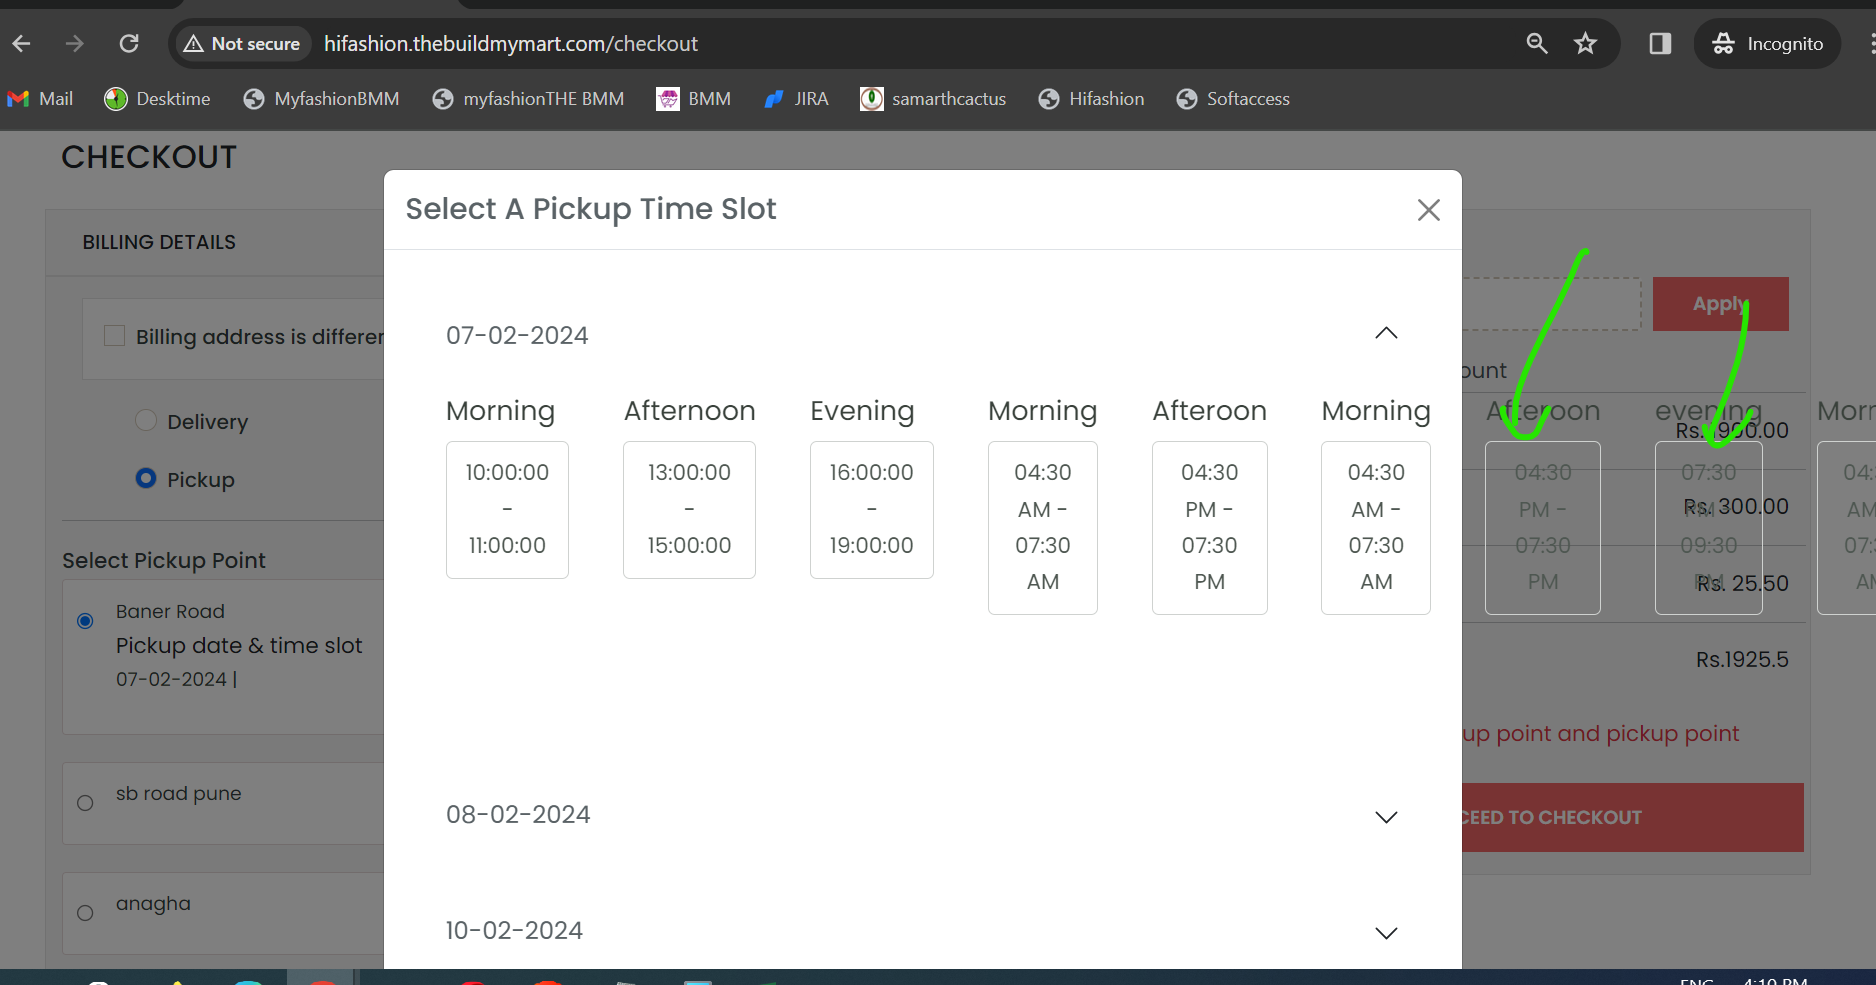Select the Pickup radio option
This screenshot has width=1876, height=985.
(146, 478)
